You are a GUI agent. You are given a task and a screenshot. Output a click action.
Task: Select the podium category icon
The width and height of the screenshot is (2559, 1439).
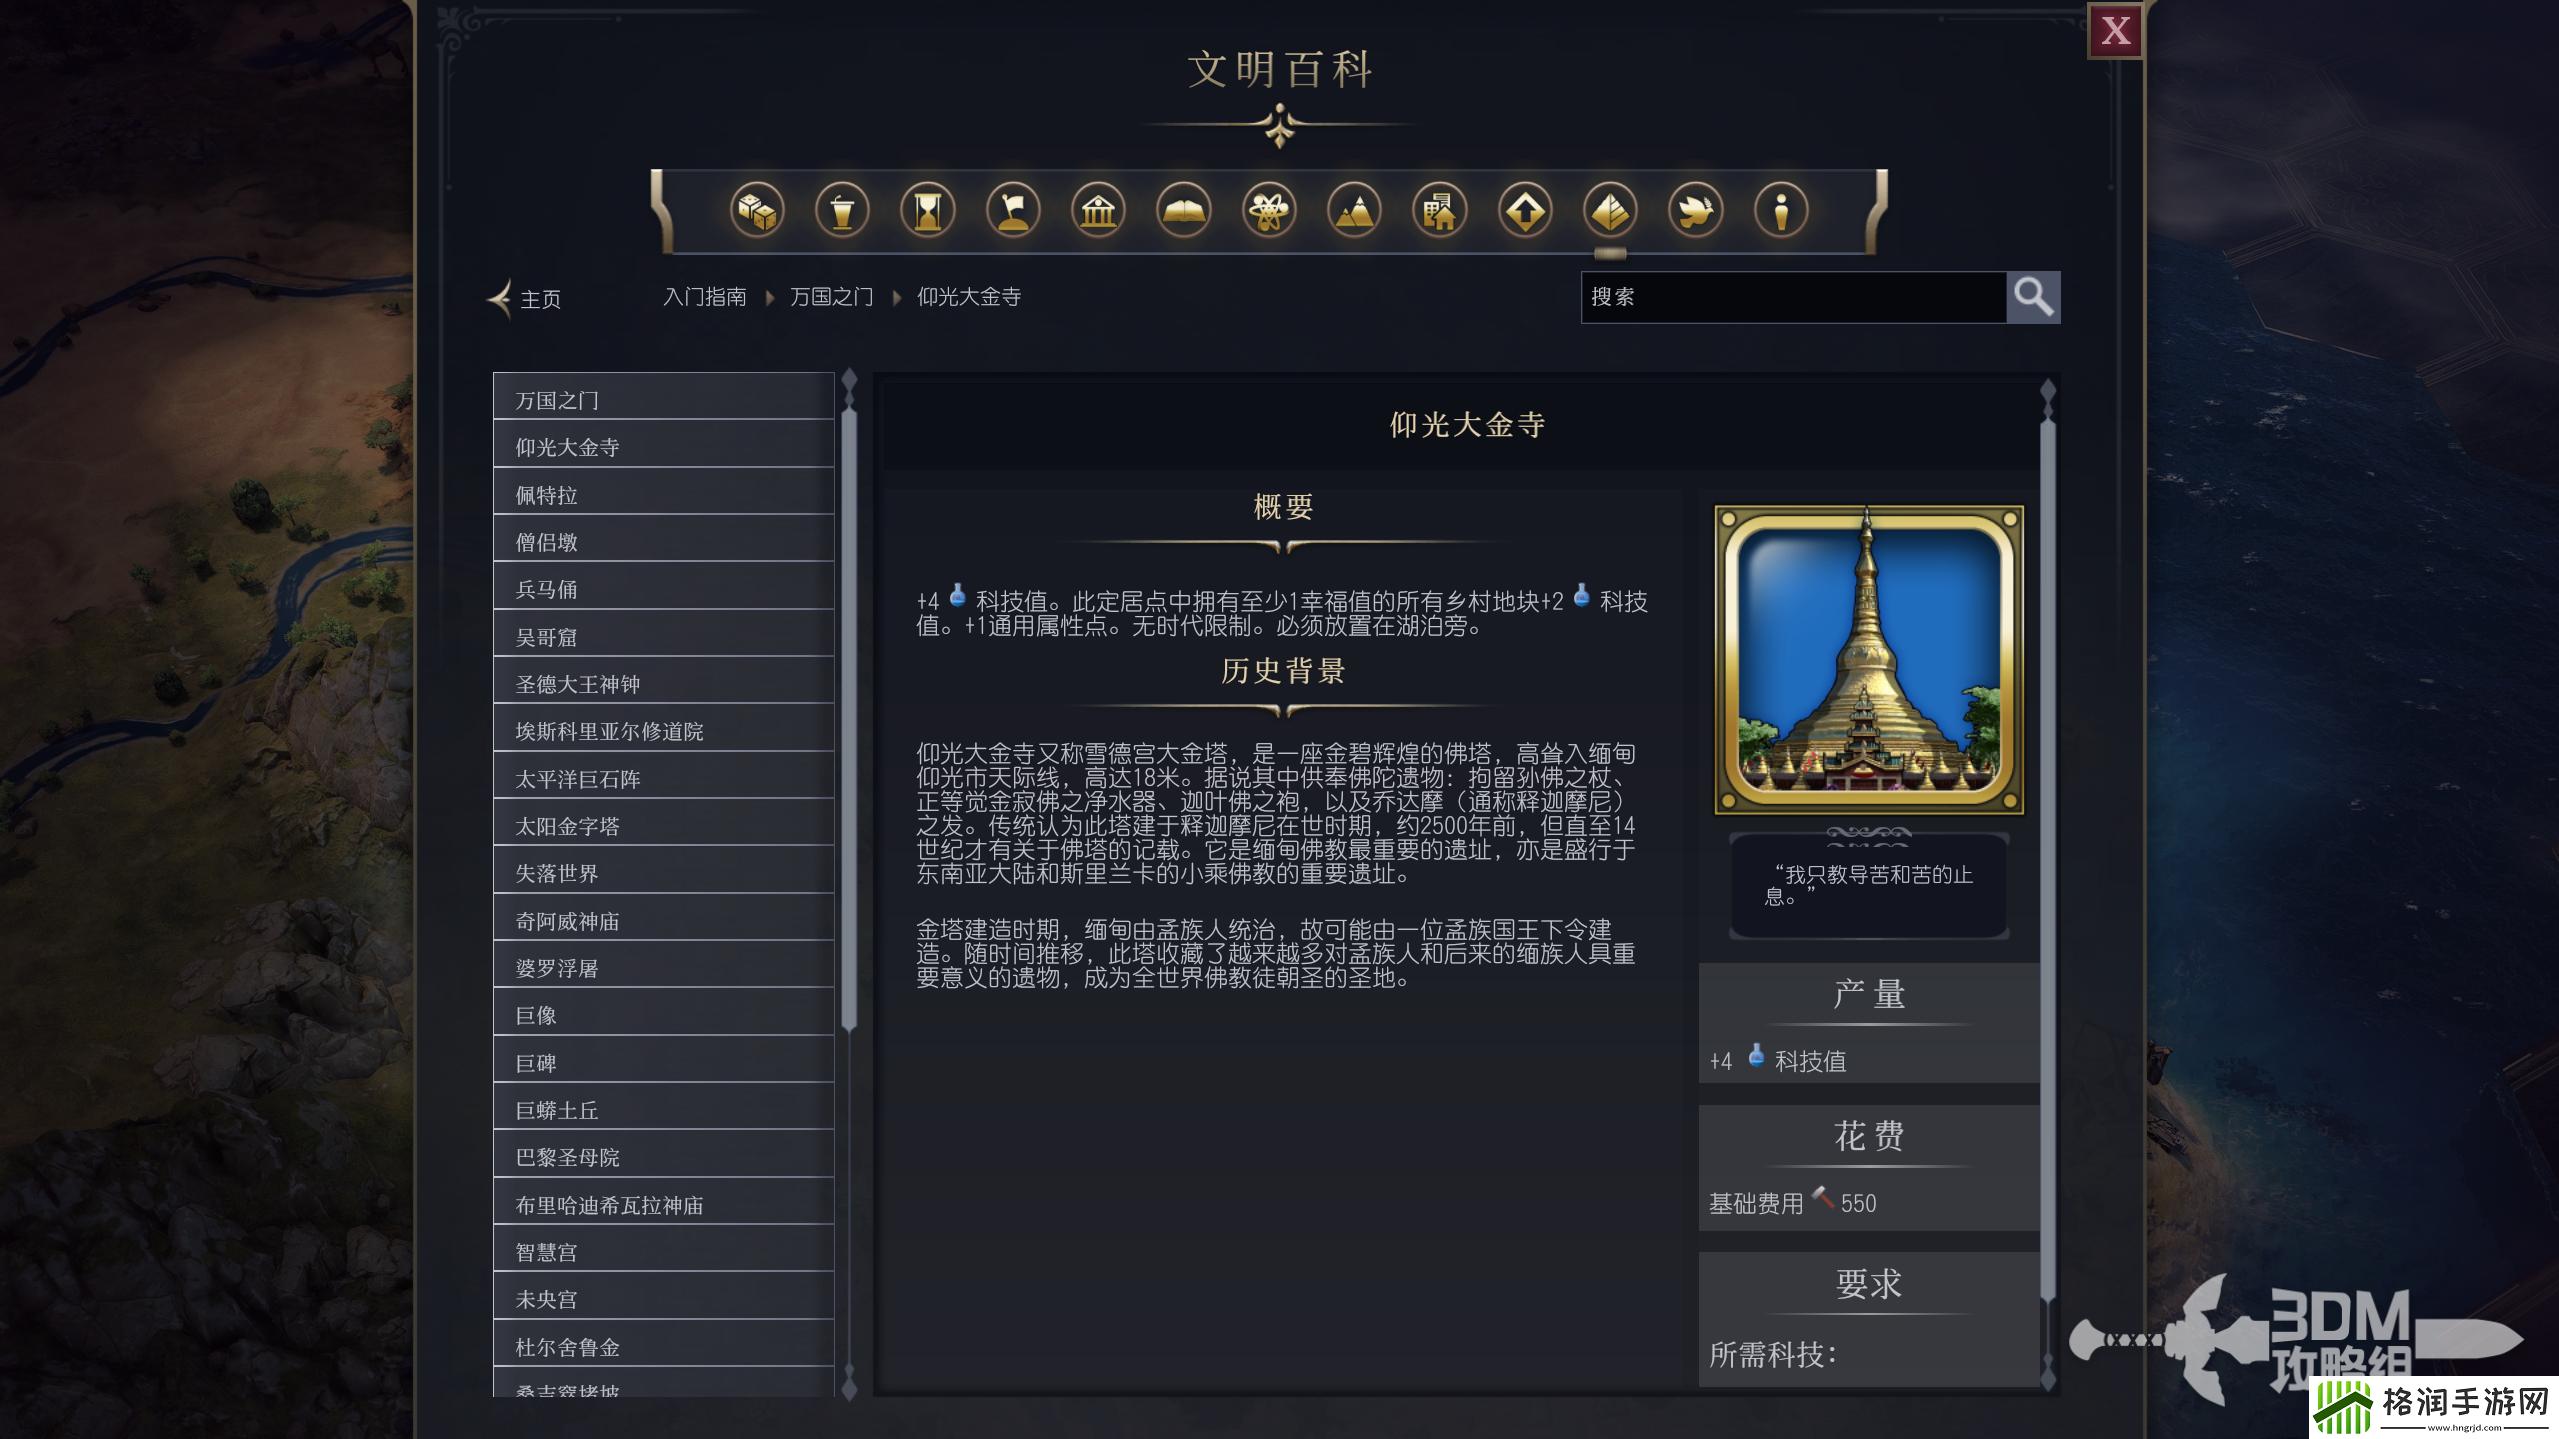[x=843, y=210]
